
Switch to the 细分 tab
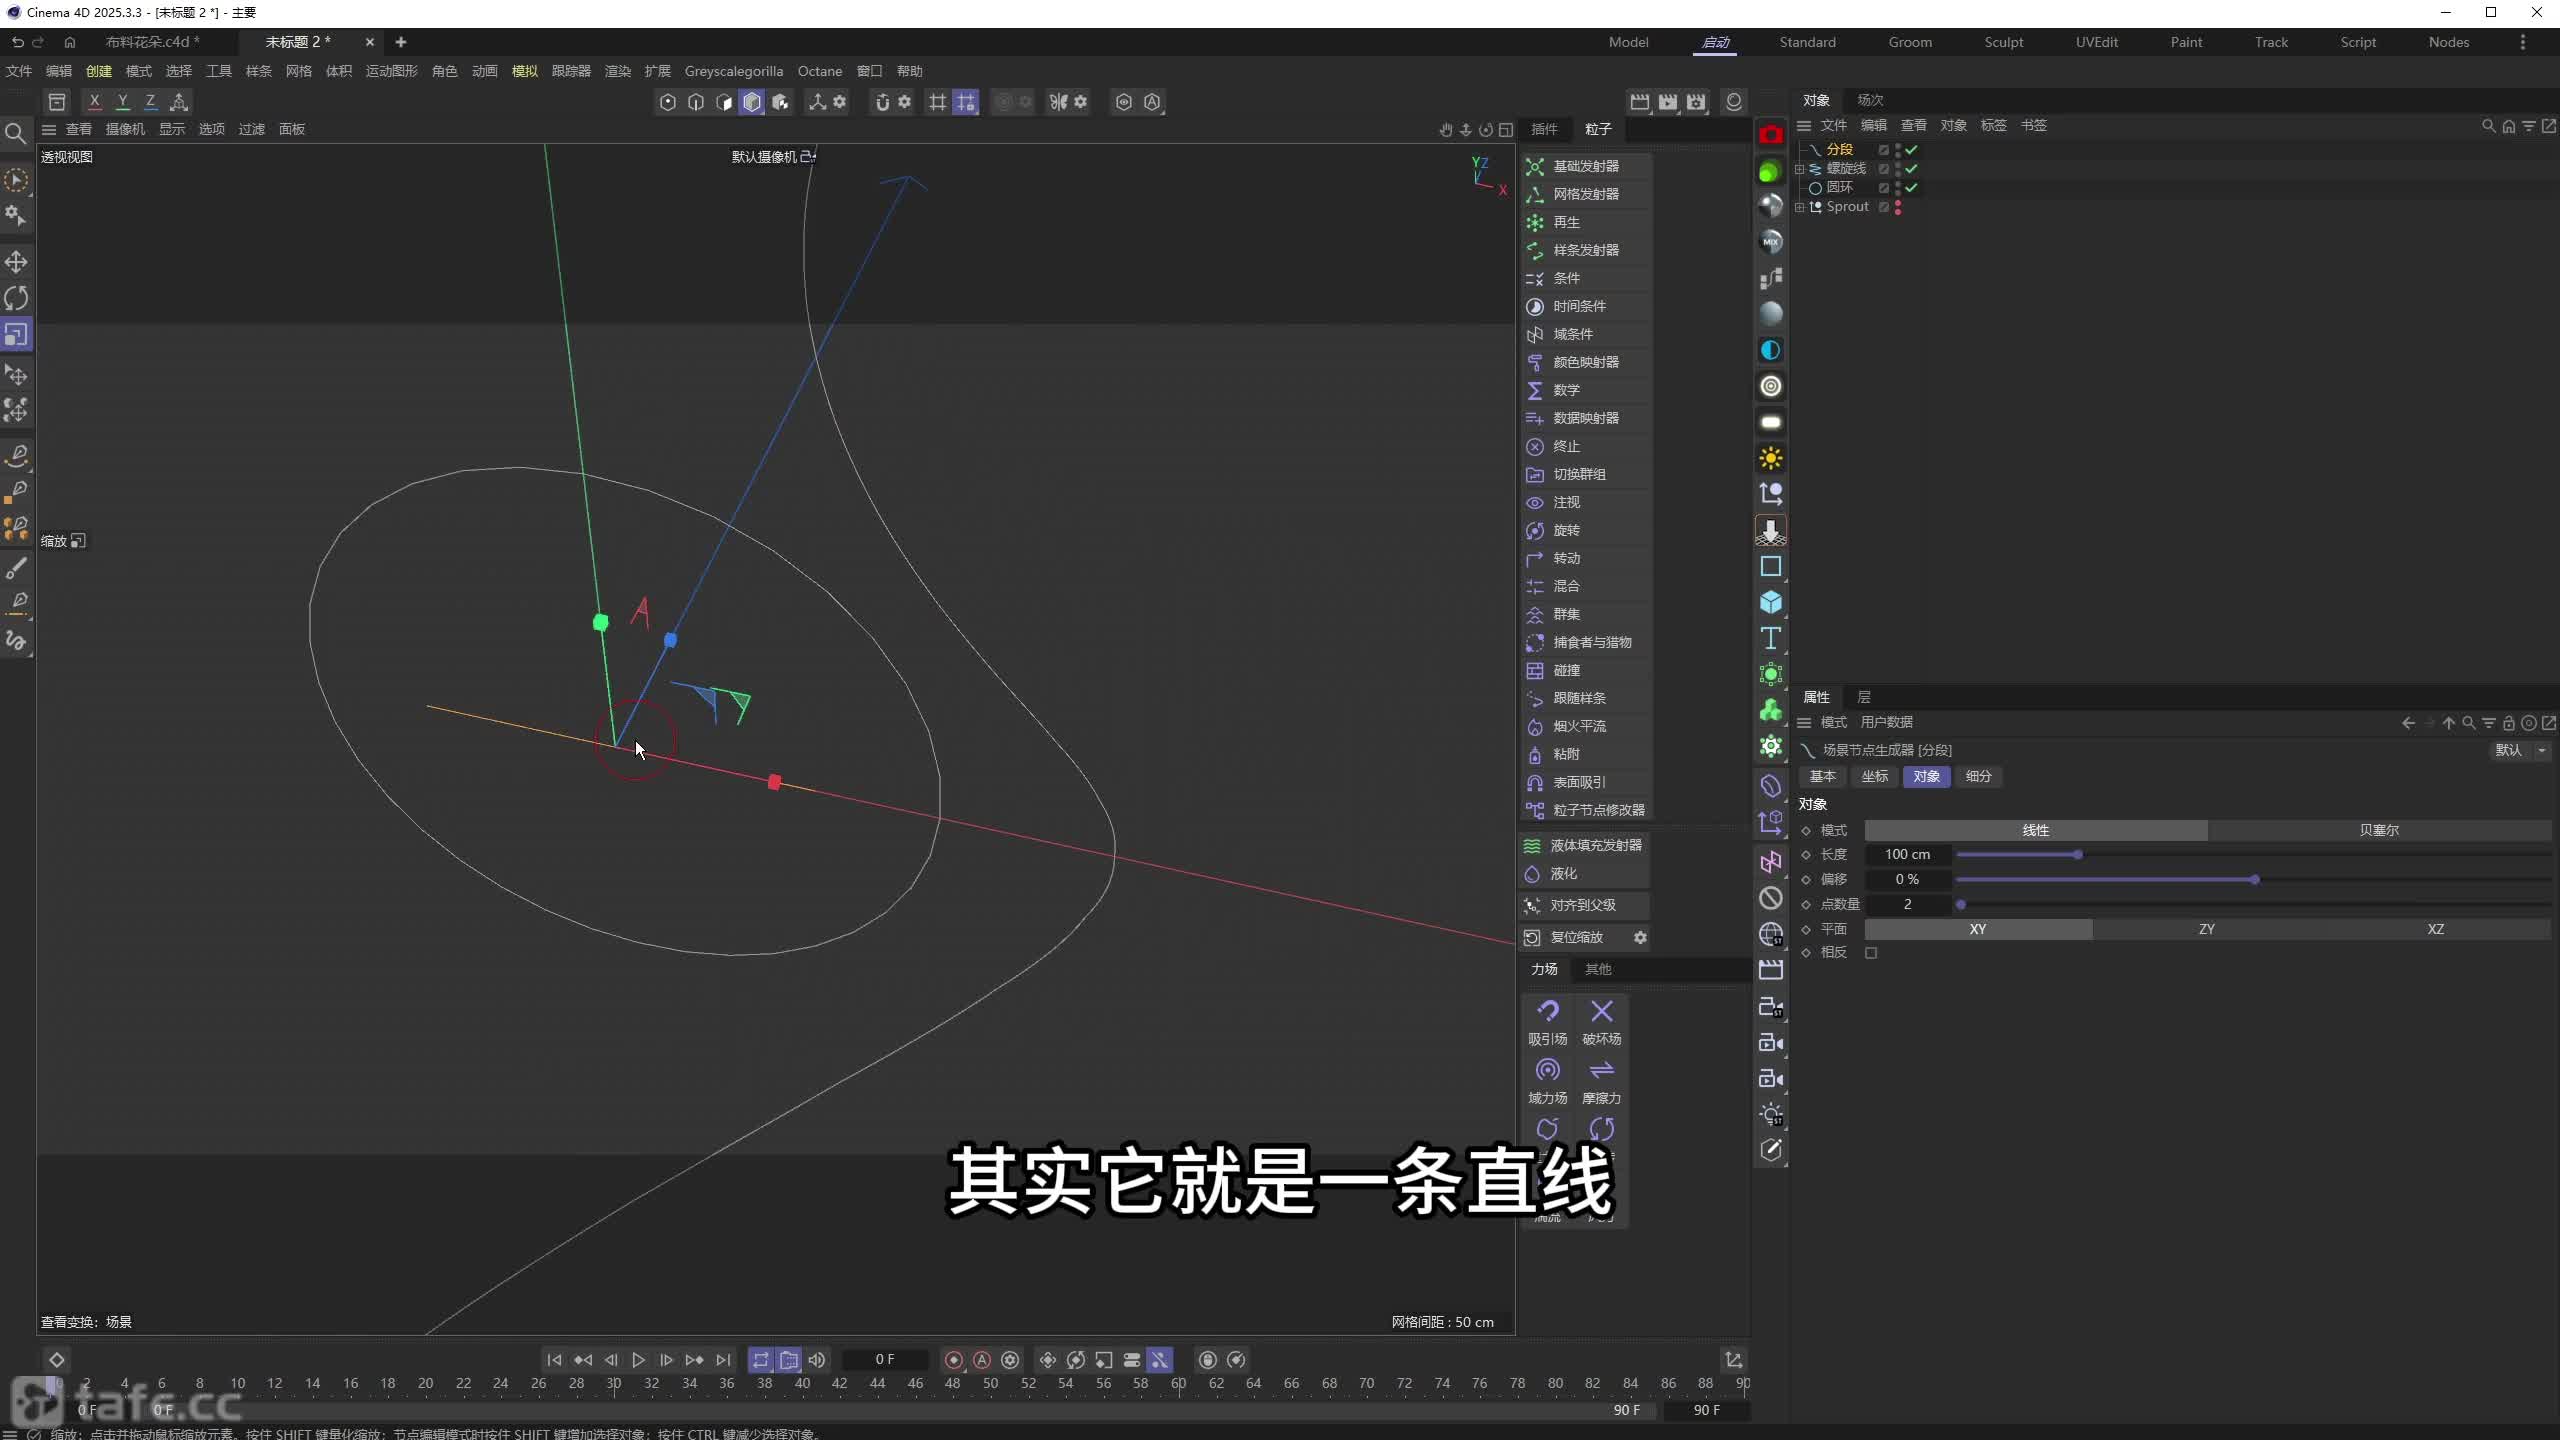pos(1978,776)
